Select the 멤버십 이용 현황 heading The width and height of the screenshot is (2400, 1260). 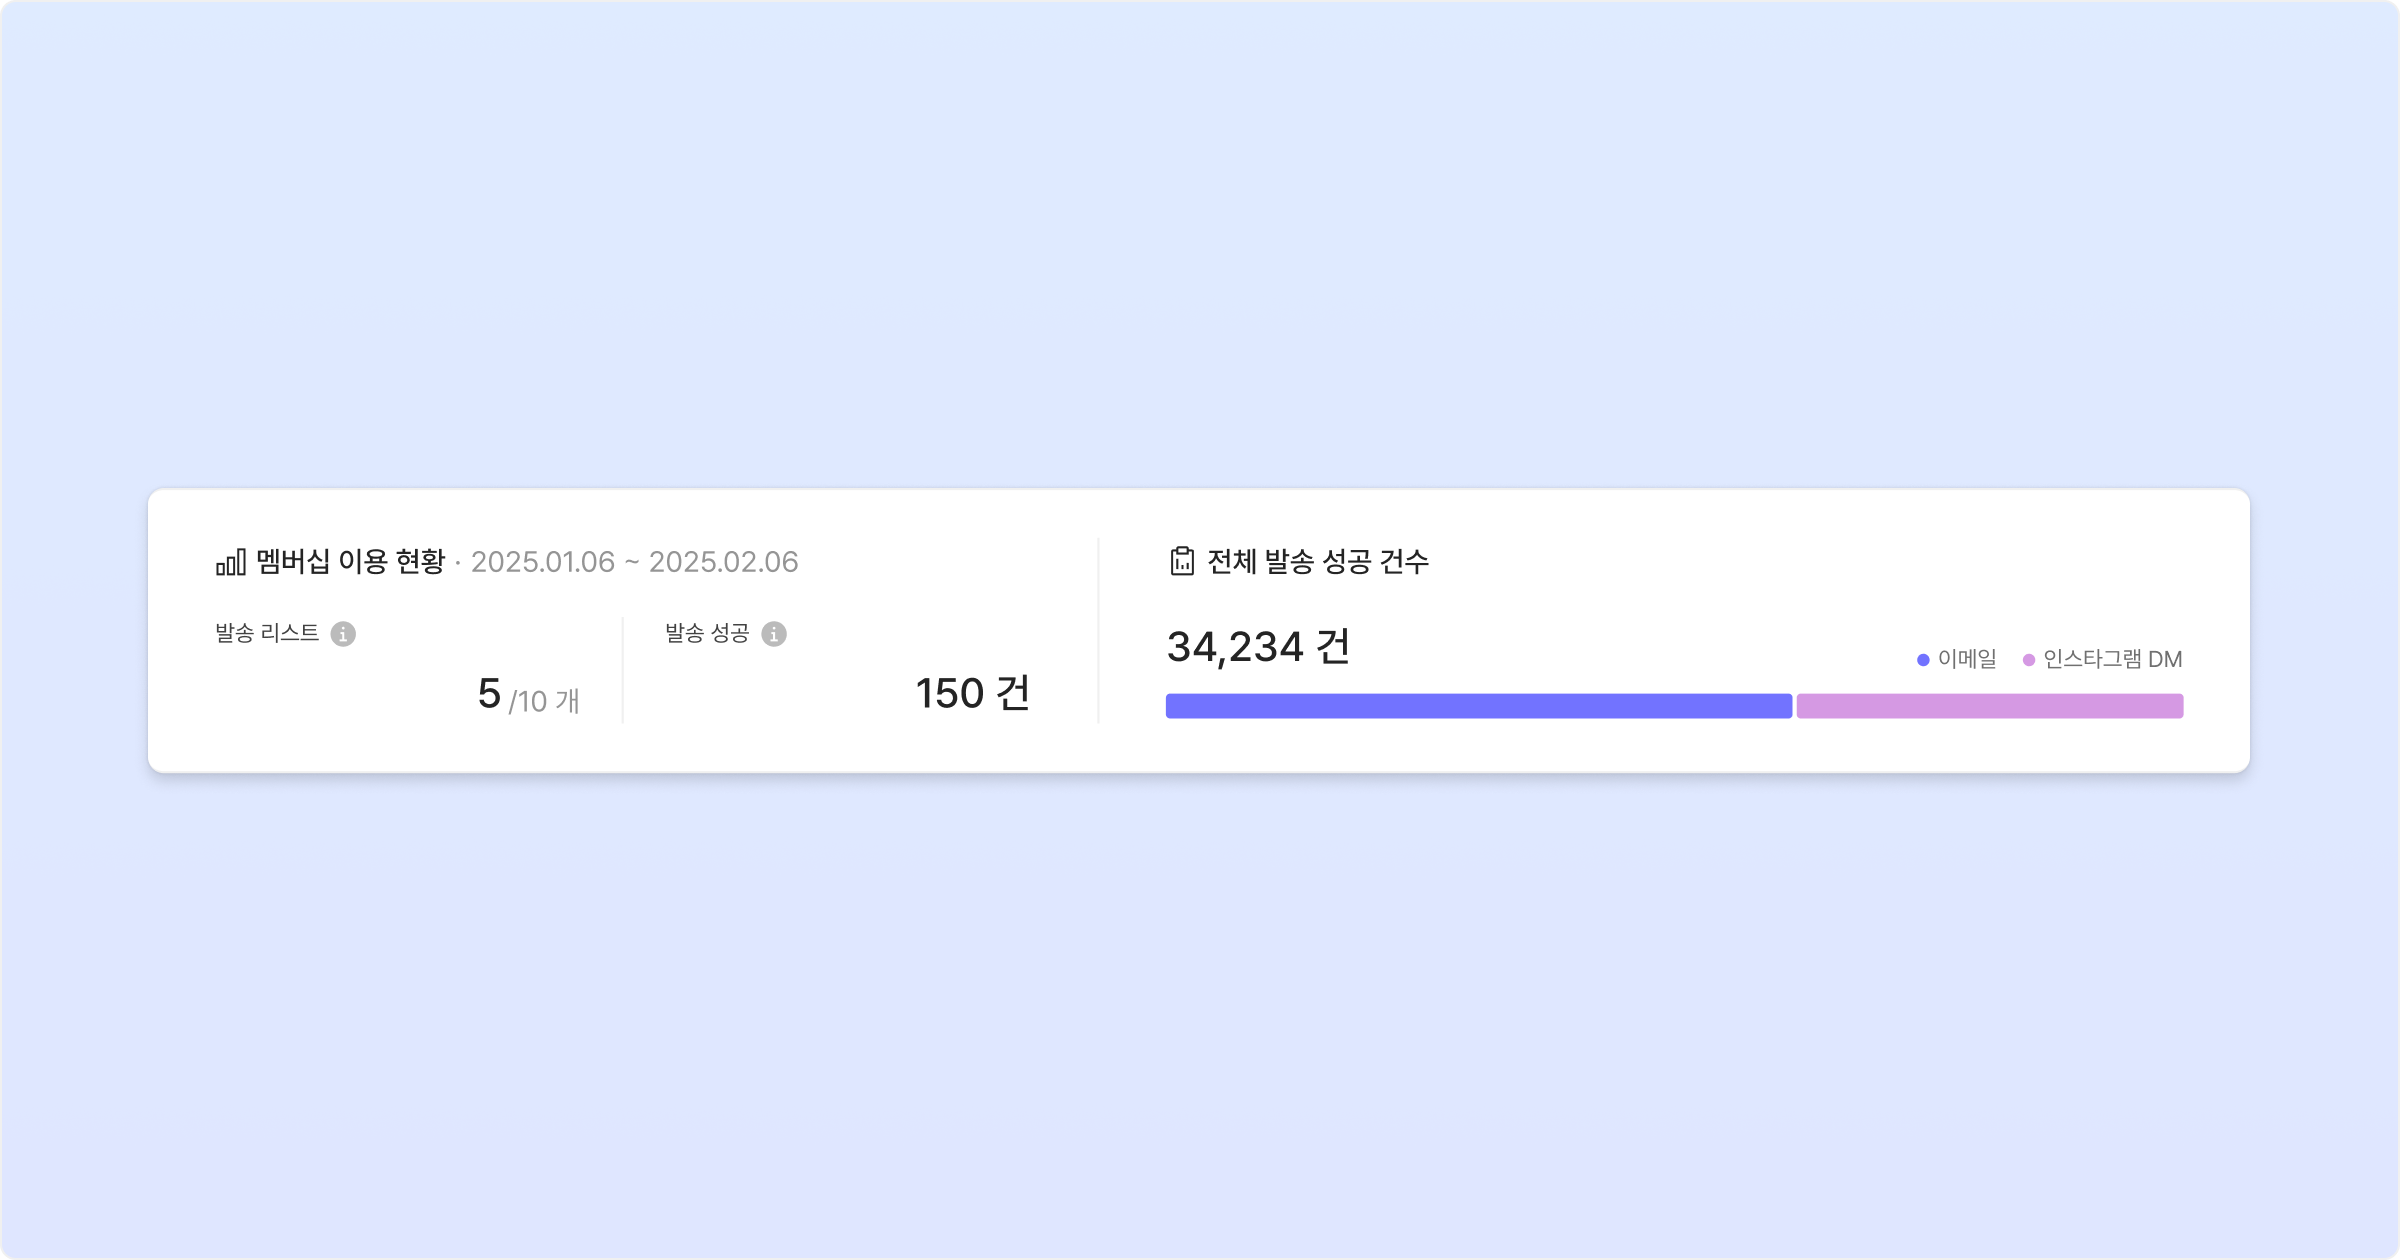click(x=350, y=562)
